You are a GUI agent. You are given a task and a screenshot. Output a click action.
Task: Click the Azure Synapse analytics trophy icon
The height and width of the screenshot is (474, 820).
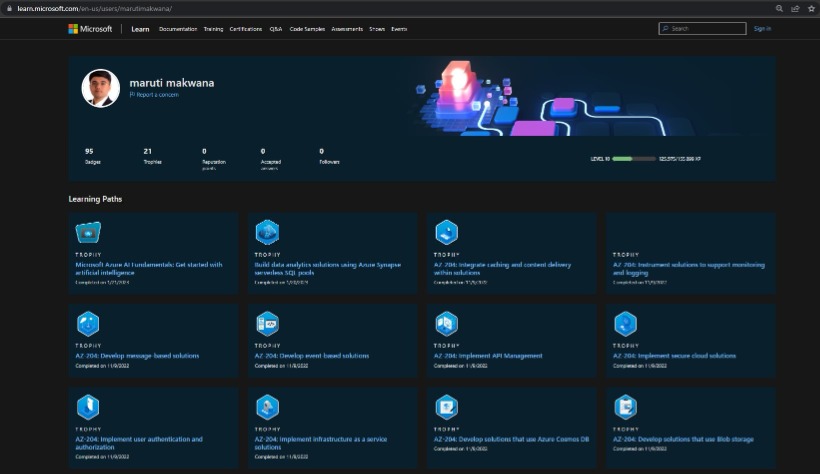point(267,233)
